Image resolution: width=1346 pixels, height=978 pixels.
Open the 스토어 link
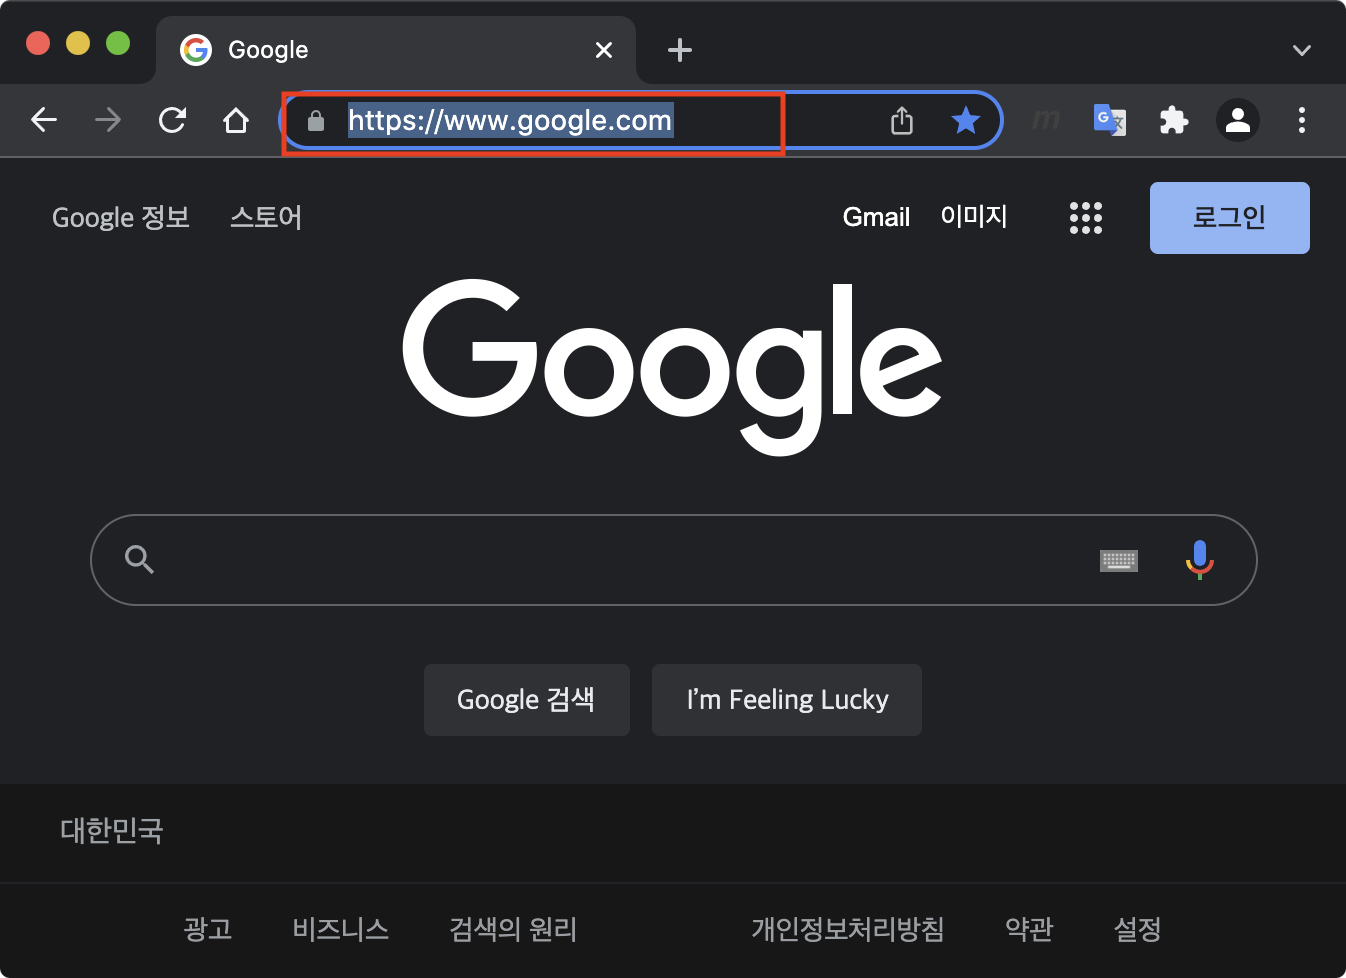click(x=266, y=217)
